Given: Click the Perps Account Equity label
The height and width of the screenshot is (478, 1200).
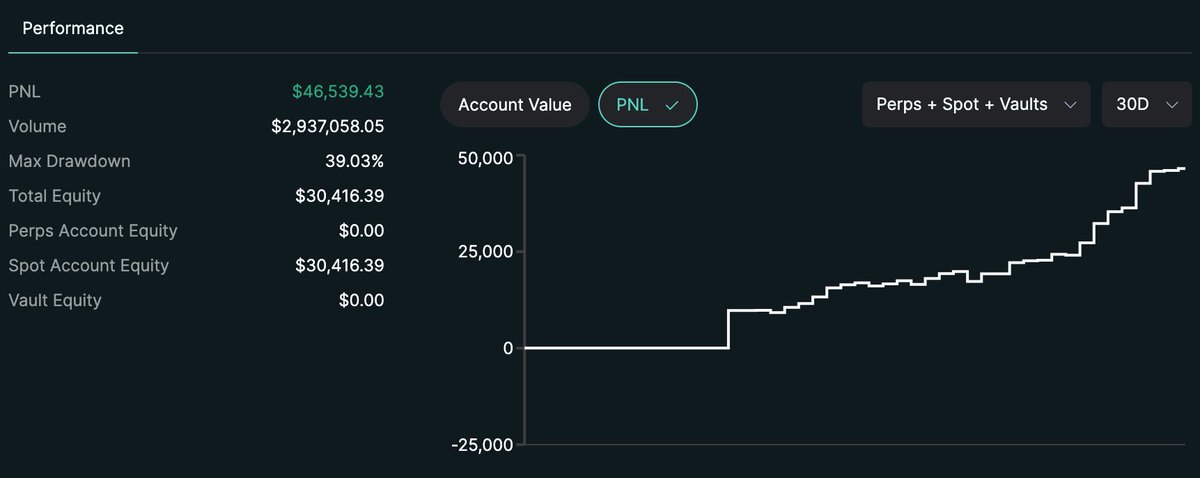Looking at the screenshot, I should 93,231.
